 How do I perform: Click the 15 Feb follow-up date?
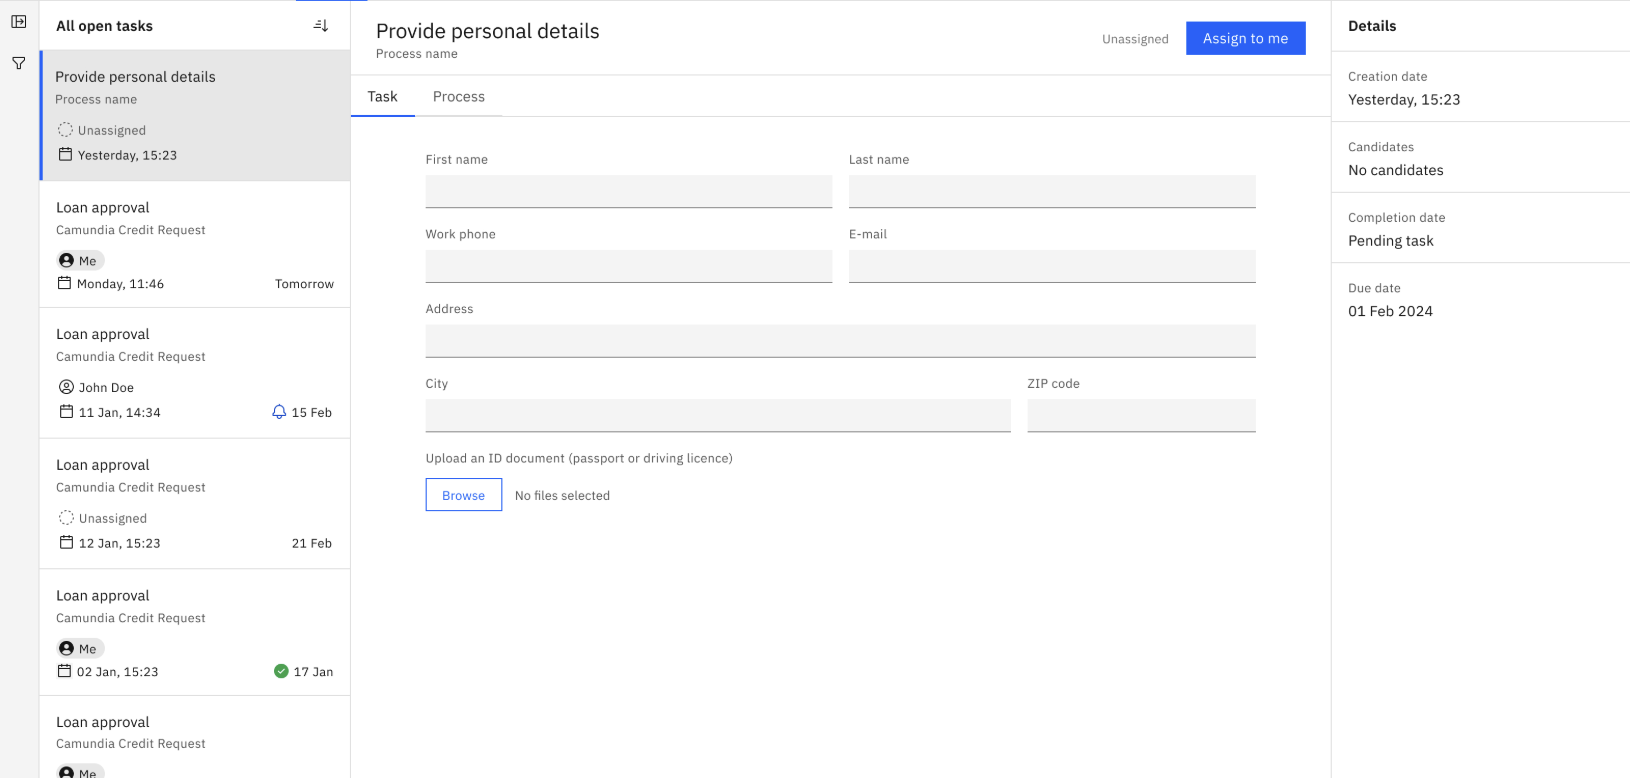311,412
